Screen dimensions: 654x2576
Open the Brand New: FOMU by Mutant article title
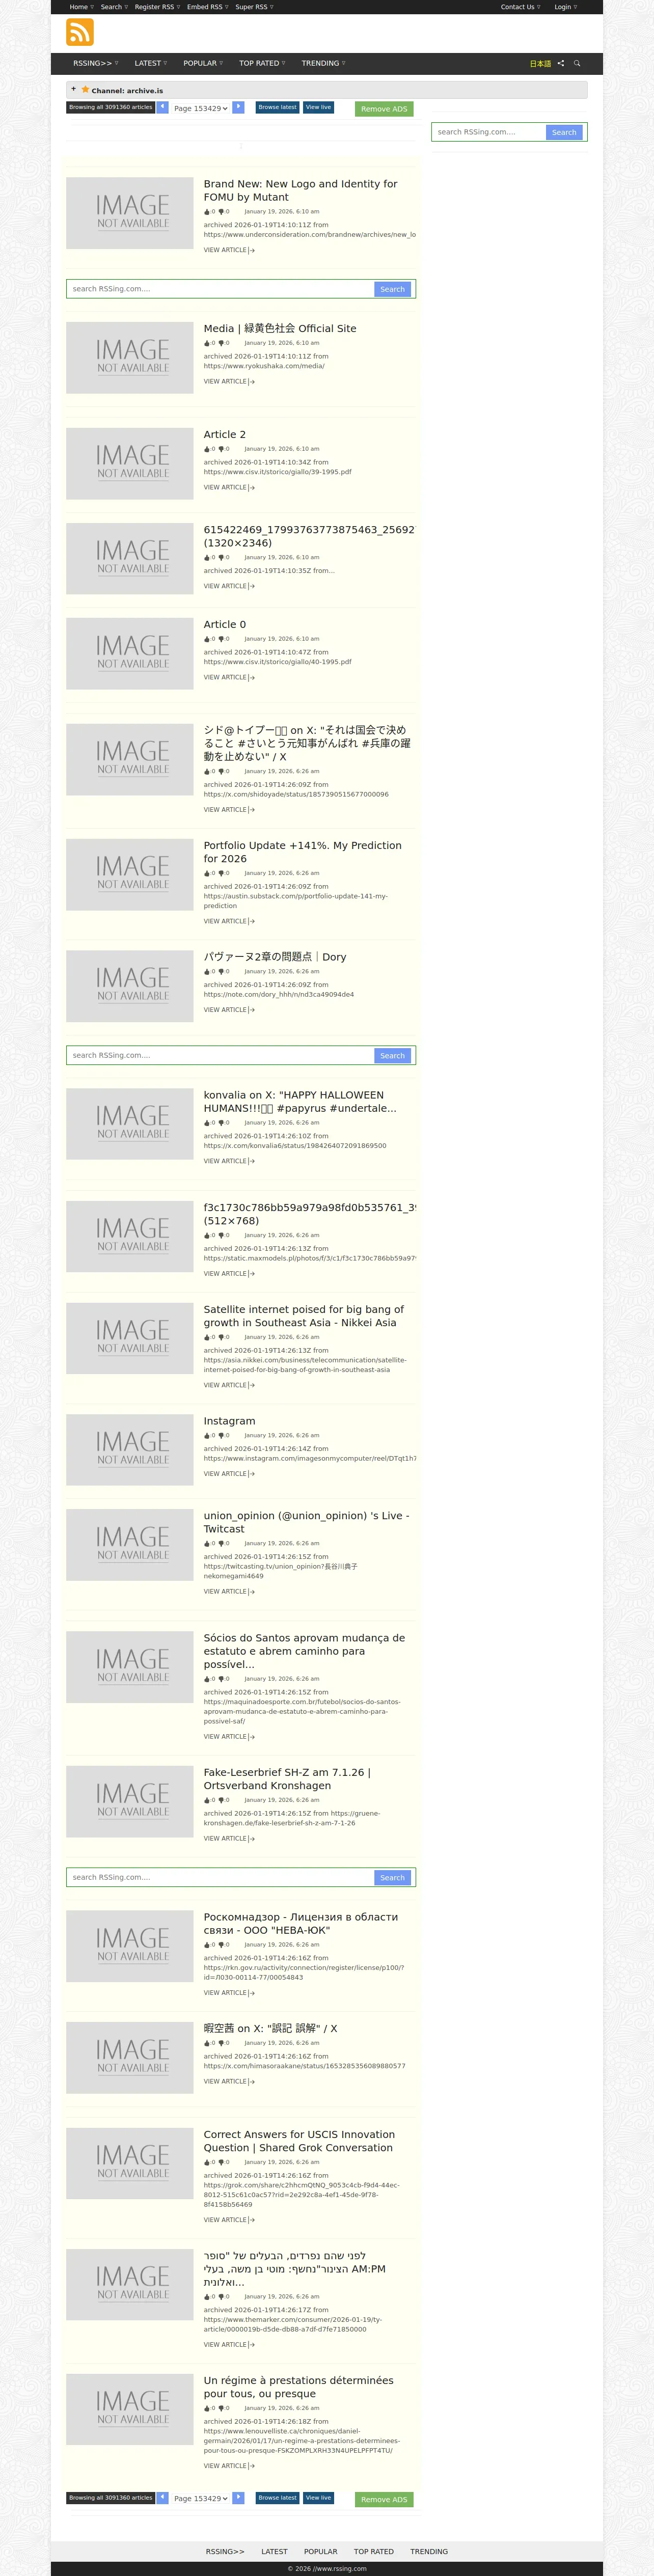[x=300, y=190]
